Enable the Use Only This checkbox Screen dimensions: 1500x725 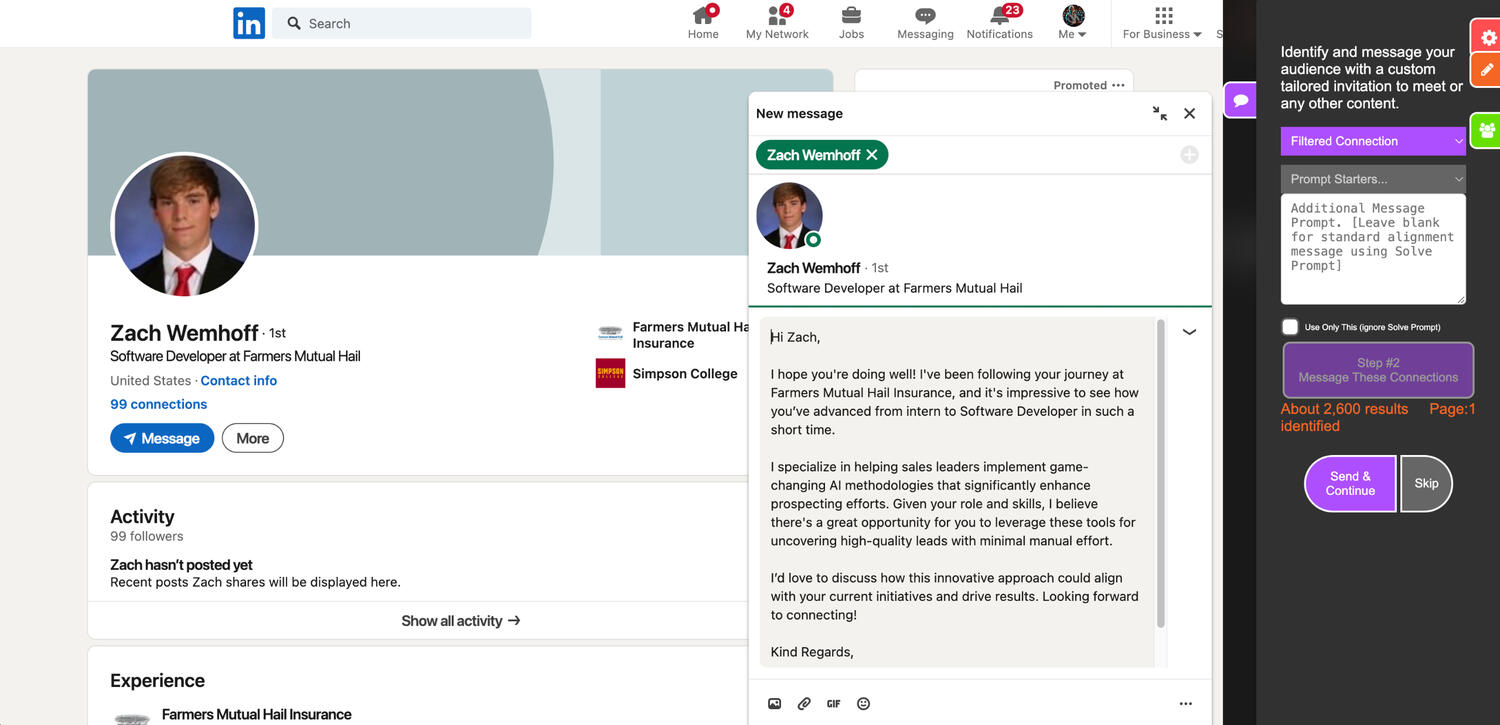[x=1290, y=327]
